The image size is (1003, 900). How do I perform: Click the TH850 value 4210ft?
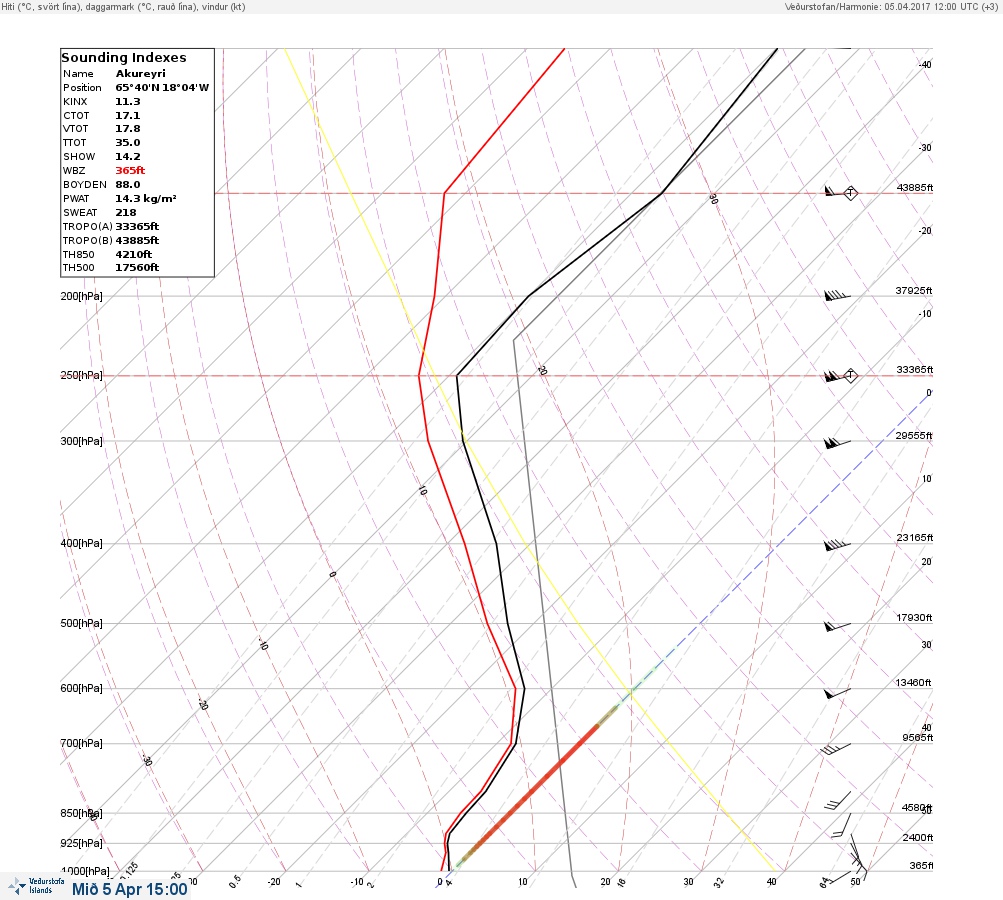point(134,254)
